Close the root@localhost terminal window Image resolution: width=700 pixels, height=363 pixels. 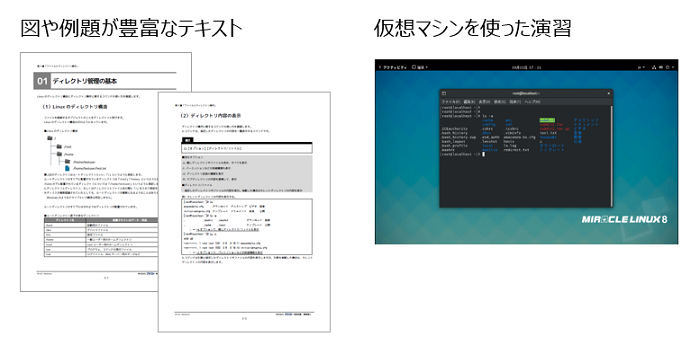point(608,93)
